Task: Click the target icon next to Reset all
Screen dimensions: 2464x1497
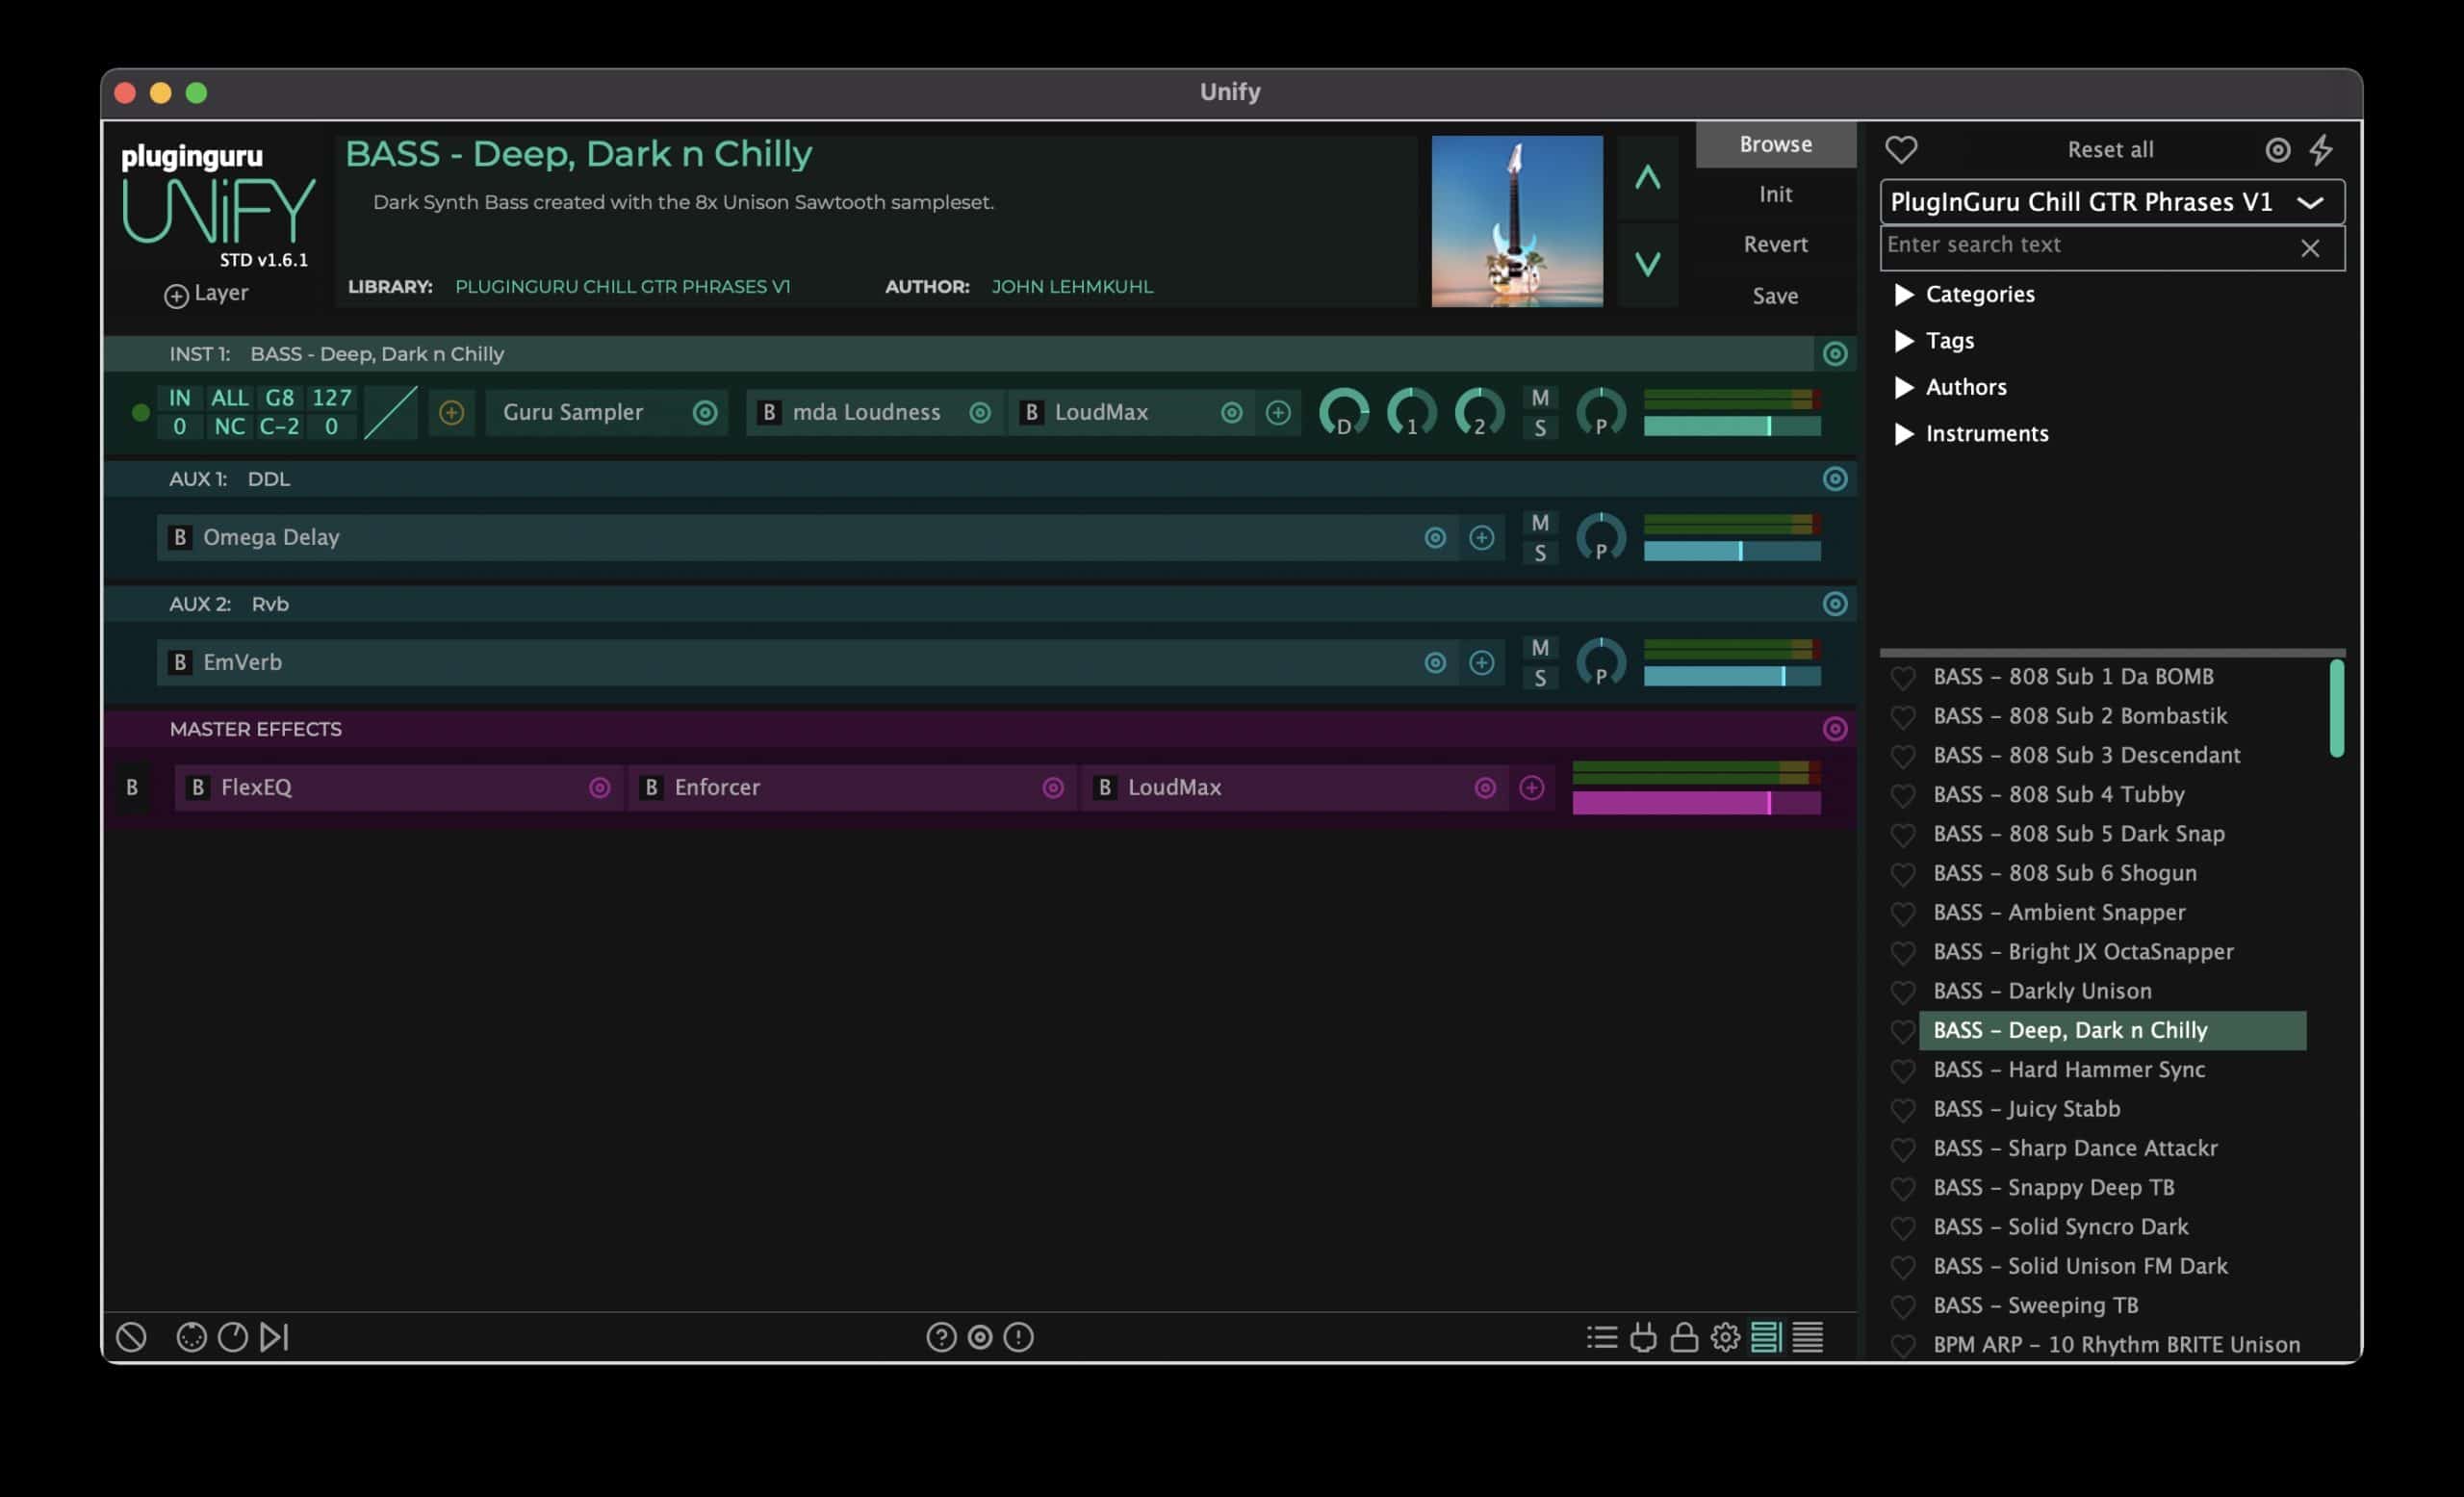Action: click(2277, 150)
